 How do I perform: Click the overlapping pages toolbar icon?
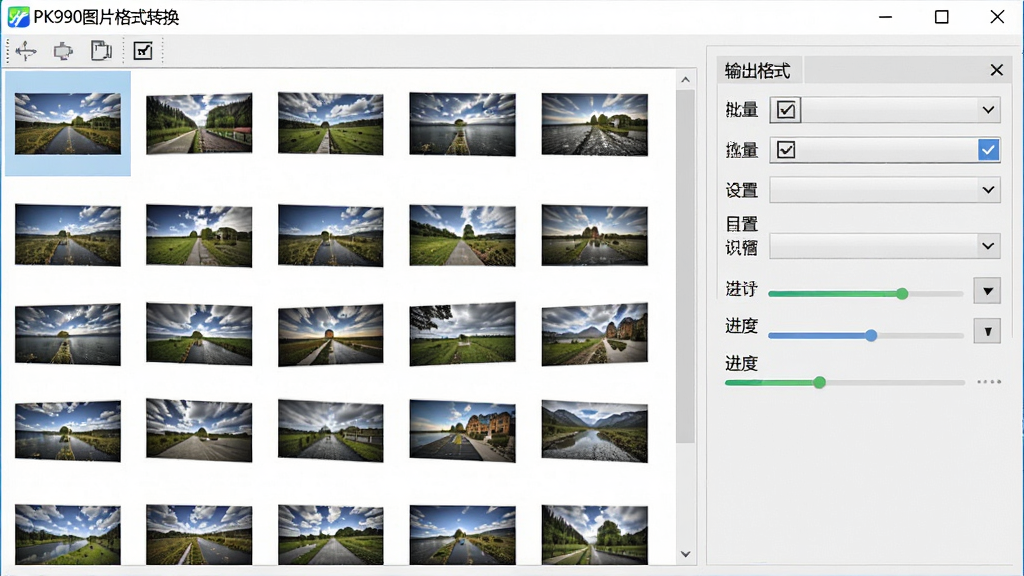[101, 51]
